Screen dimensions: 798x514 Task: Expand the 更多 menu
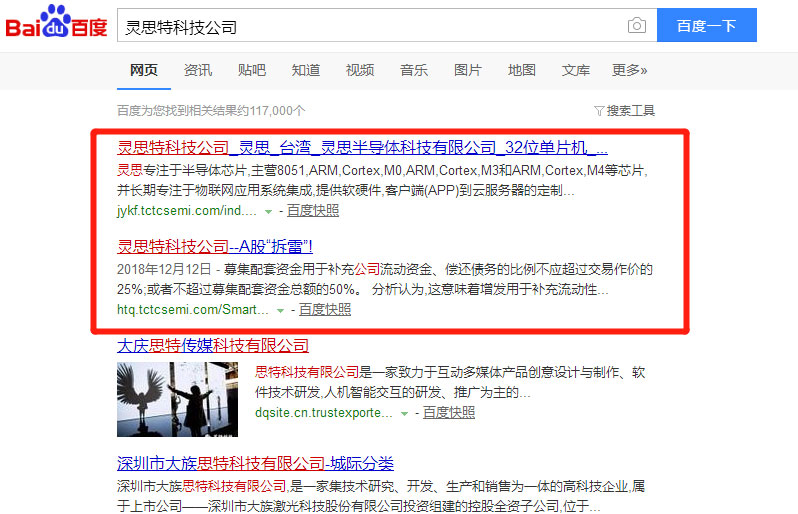click(629, 70)
